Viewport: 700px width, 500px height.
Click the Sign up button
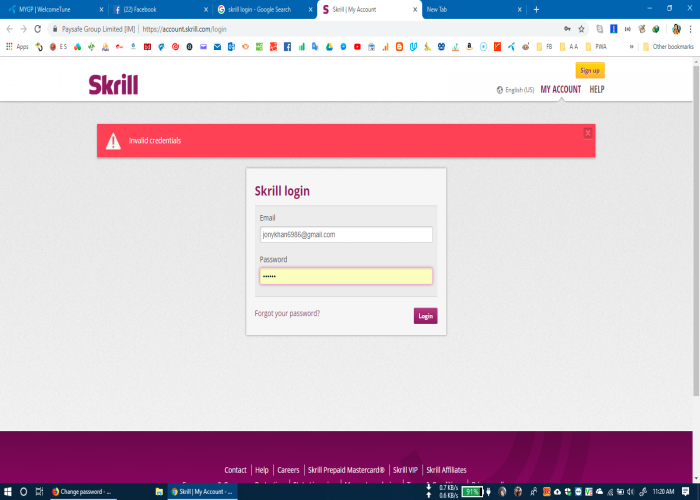click(590, 71)
